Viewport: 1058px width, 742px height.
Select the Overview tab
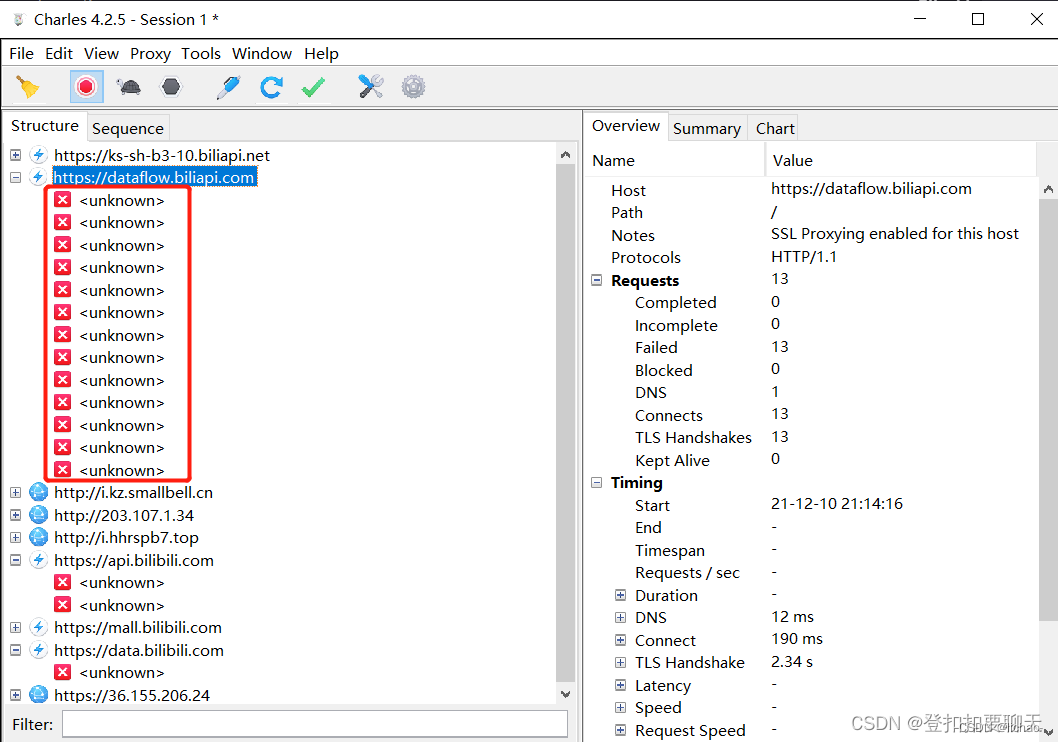pos(625,126)
